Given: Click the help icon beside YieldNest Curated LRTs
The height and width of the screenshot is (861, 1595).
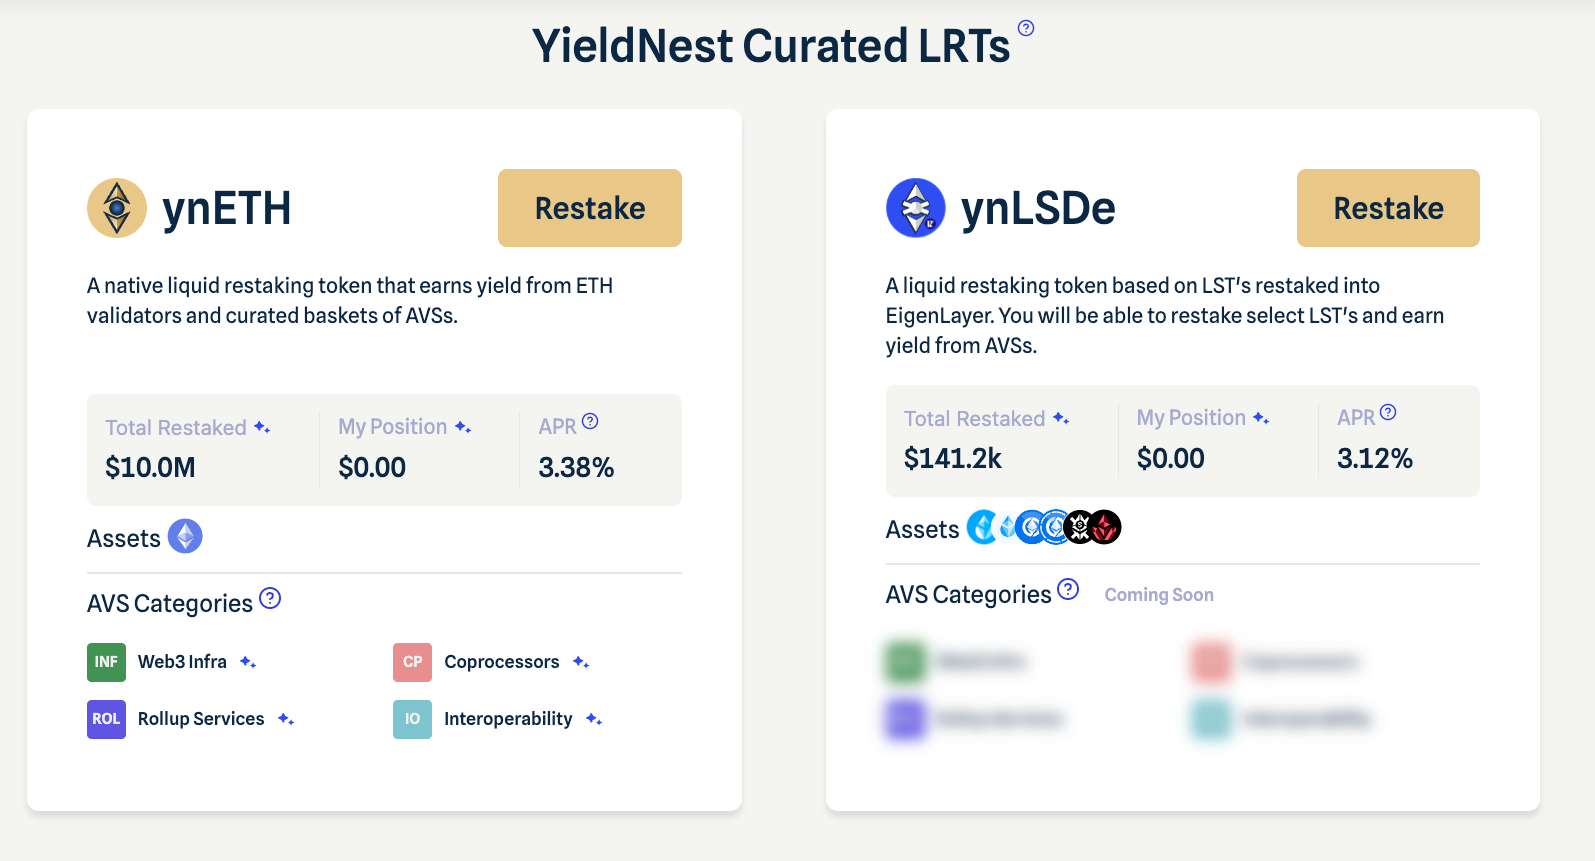Looking at the screenshot, I should [1026, 28].
